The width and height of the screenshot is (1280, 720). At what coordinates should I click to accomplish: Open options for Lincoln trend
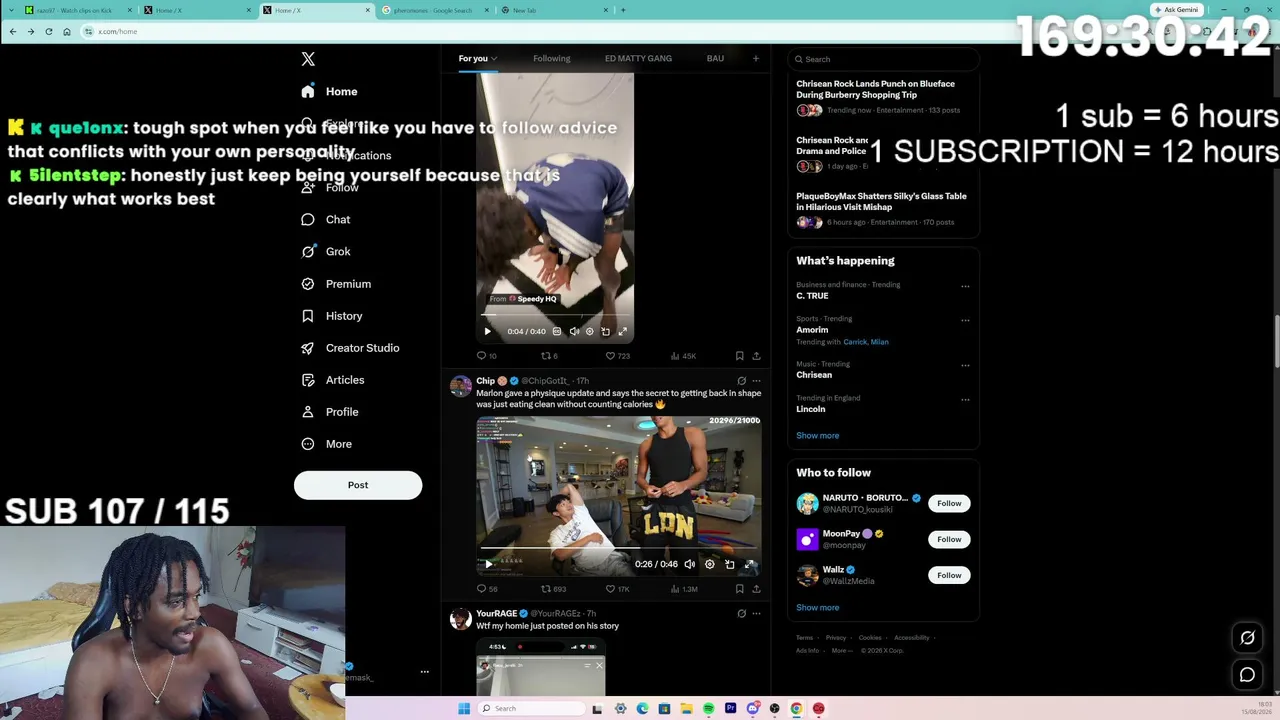coord(965,400)
